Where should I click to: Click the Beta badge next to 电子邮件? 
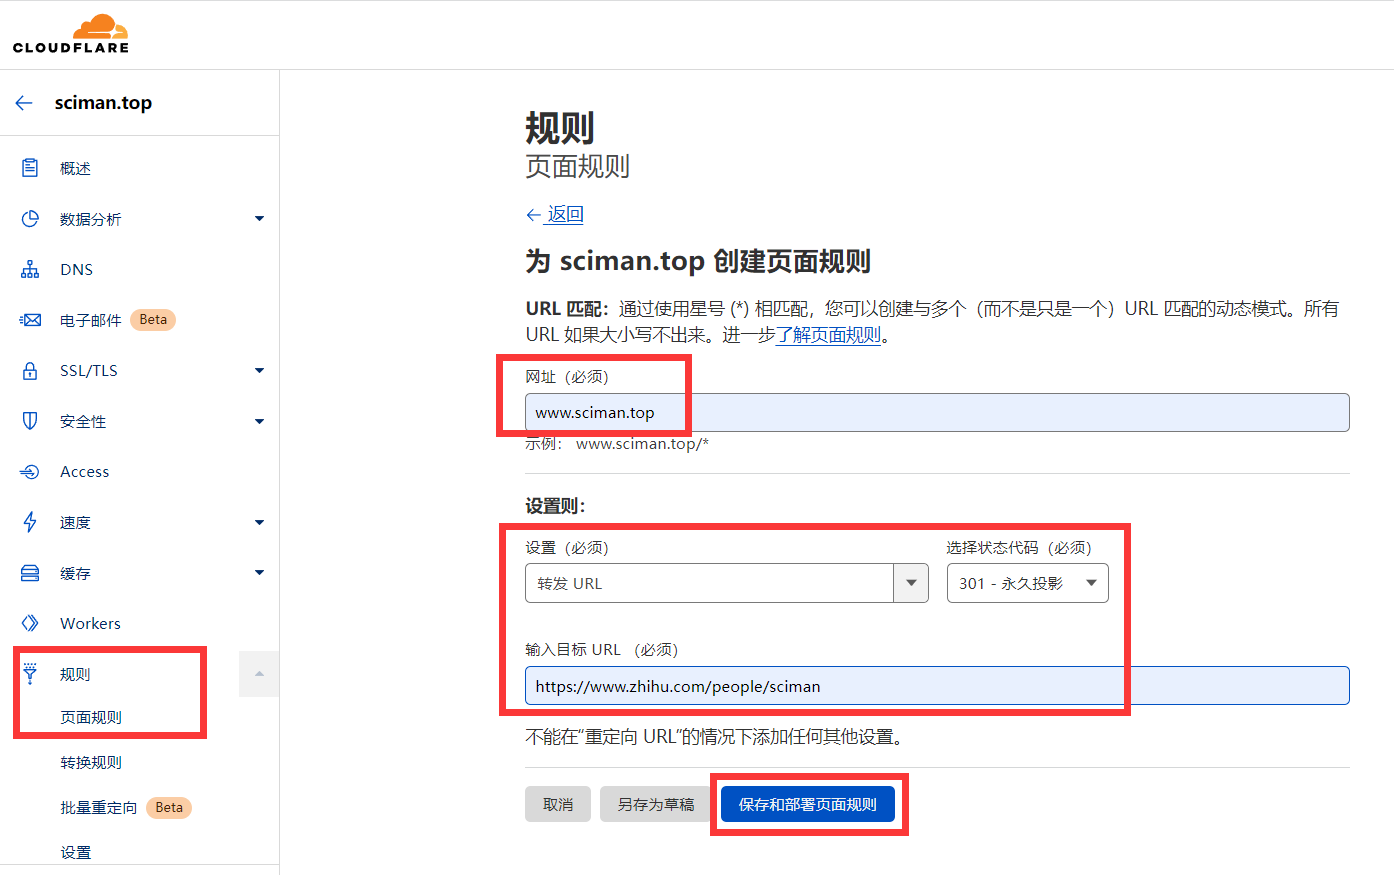[x=153, y=320]
